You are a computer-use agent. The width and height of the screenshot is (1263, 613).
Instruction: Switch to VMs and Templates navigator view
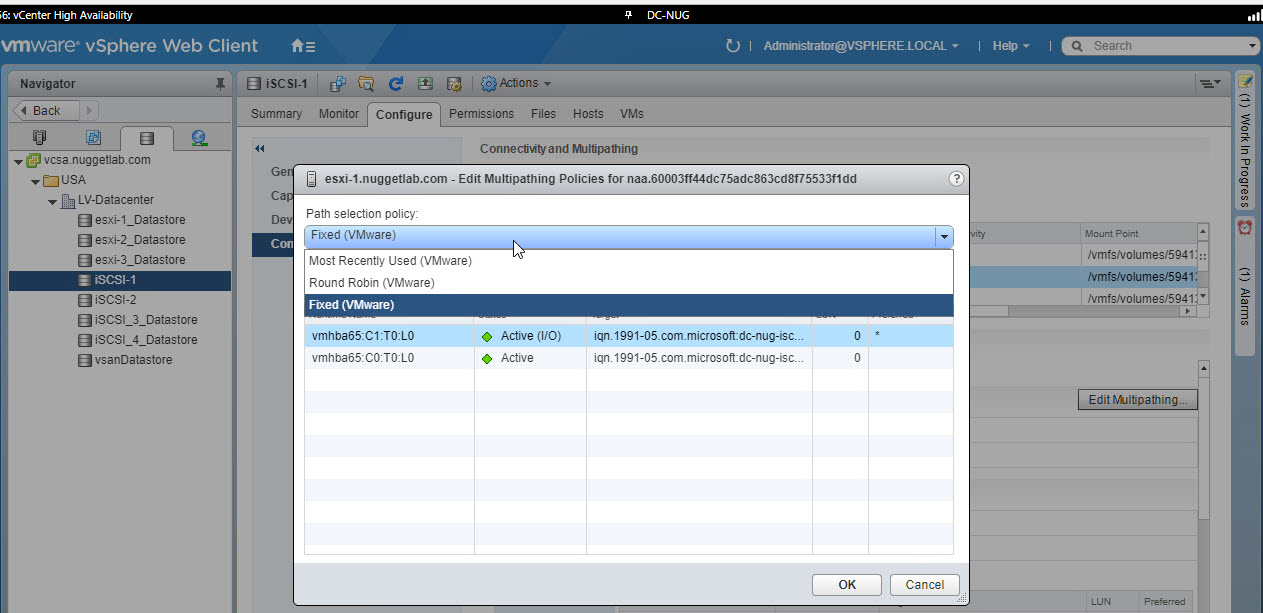(x=93, y=138)
